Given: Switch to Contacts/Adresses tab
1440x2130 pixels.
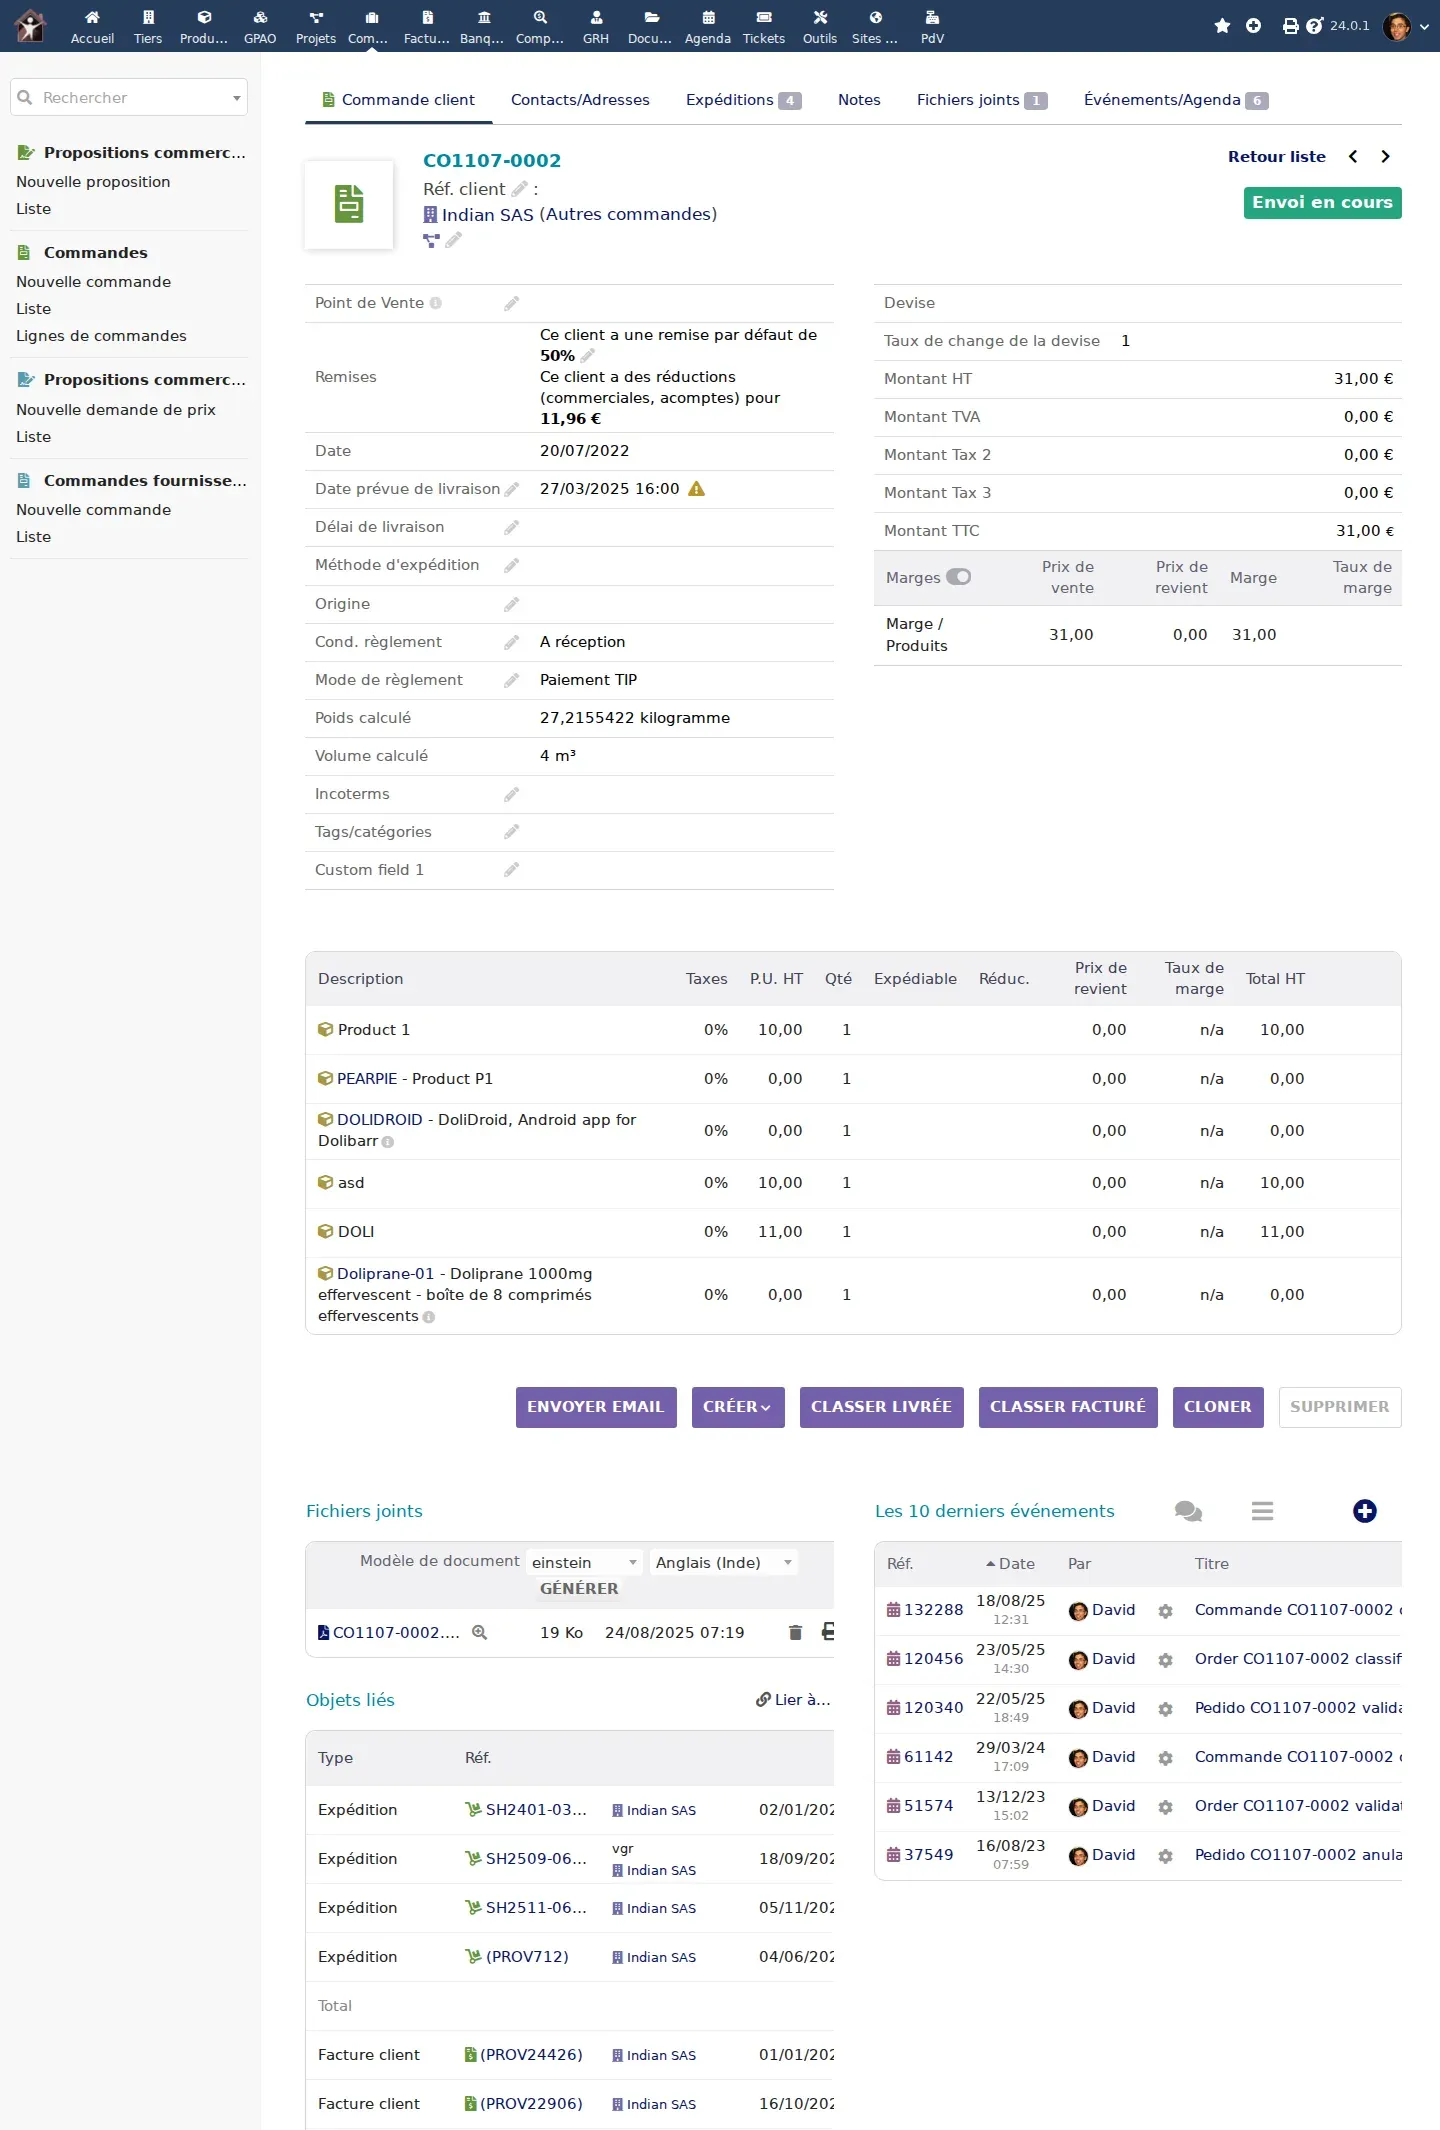Looking at the screenshot, I should 580,100.
